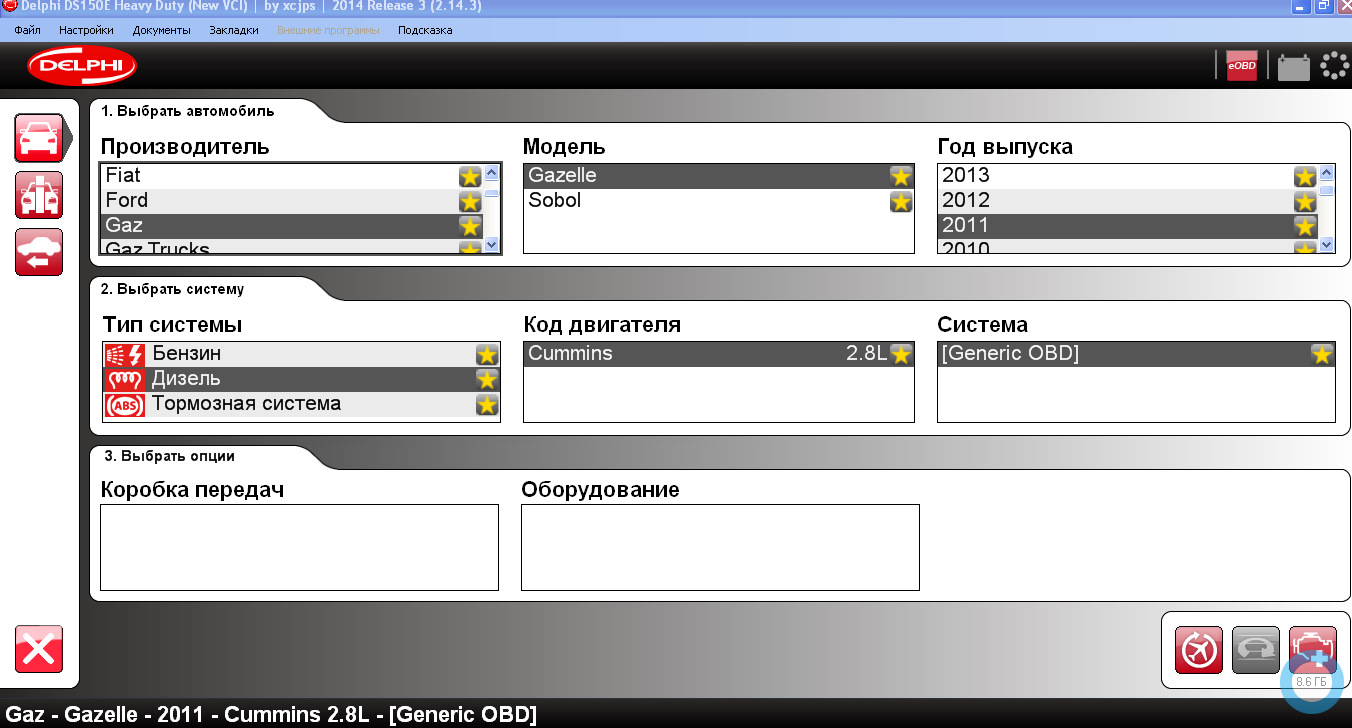This screenshot has height=728, width=1352.
Task: Click the dotted circle connection indicator
Action: click(1335, 65)
